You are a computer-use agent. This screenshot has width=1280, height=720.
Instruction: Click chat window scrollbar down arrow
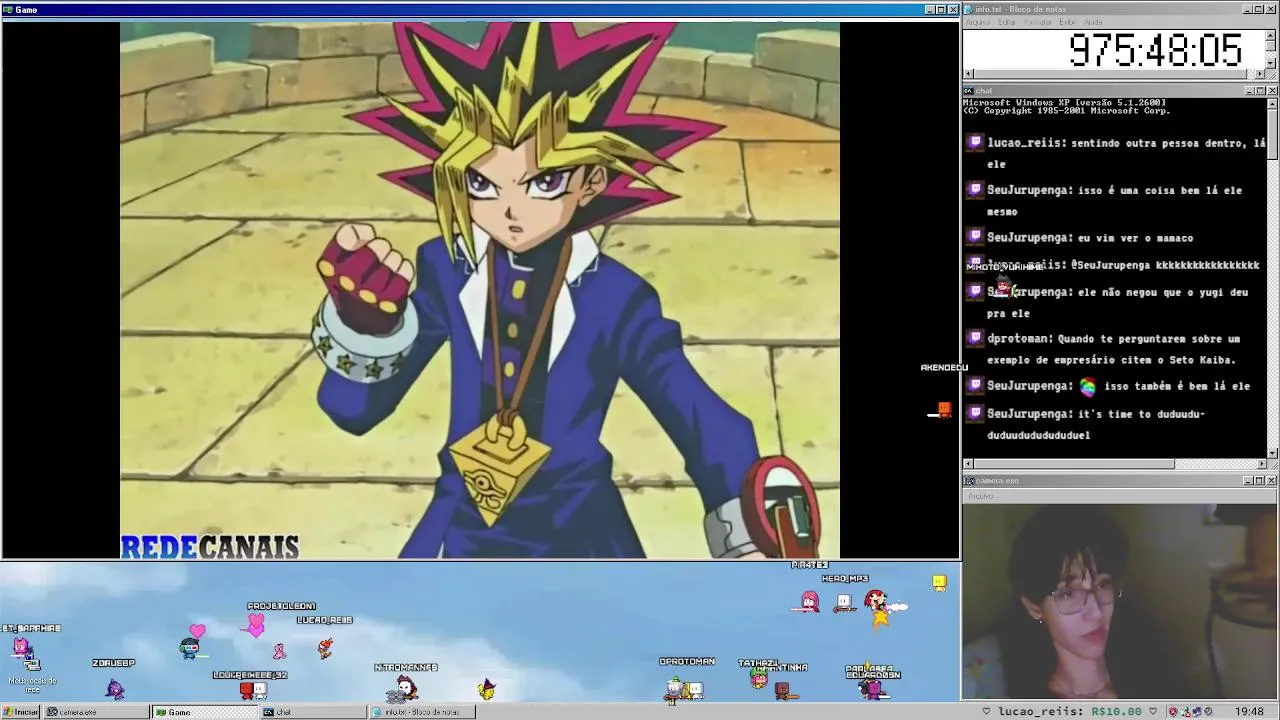coord(1272,453)
